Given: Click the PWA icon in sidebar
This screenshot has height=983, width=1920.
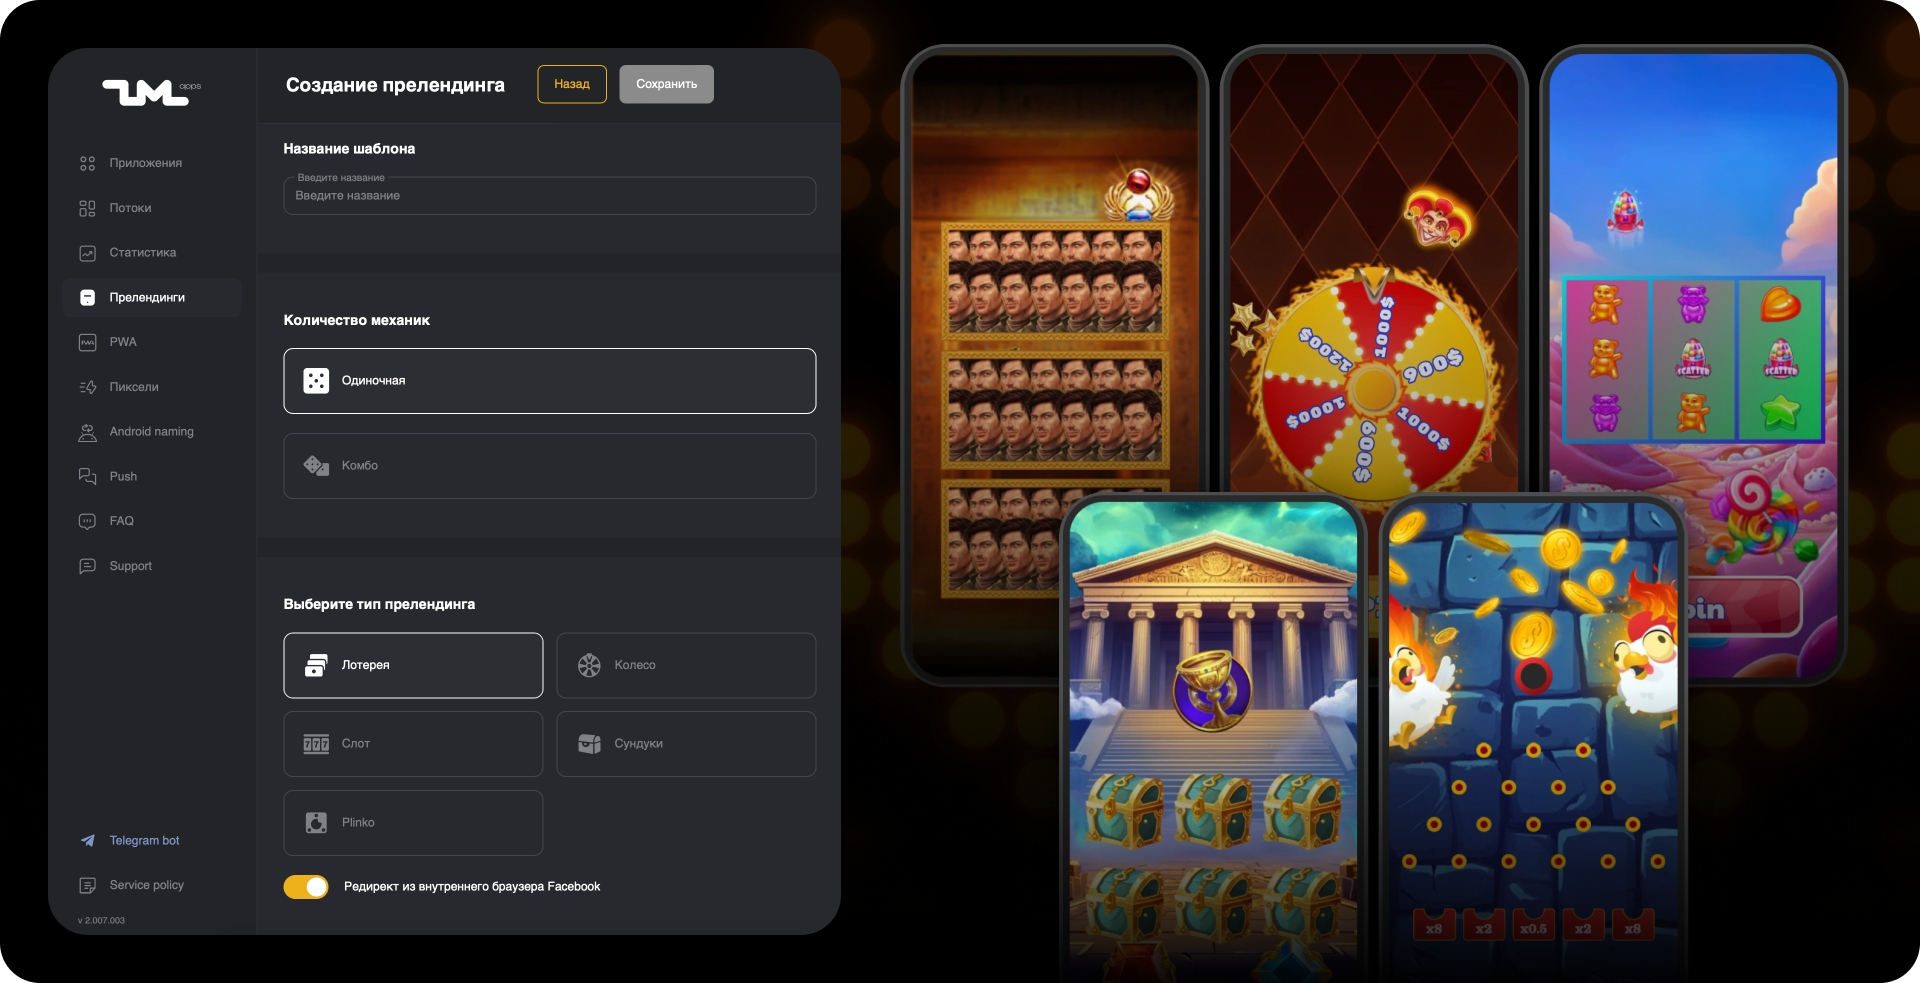Looking at the screenshot, I should [87, 342].
